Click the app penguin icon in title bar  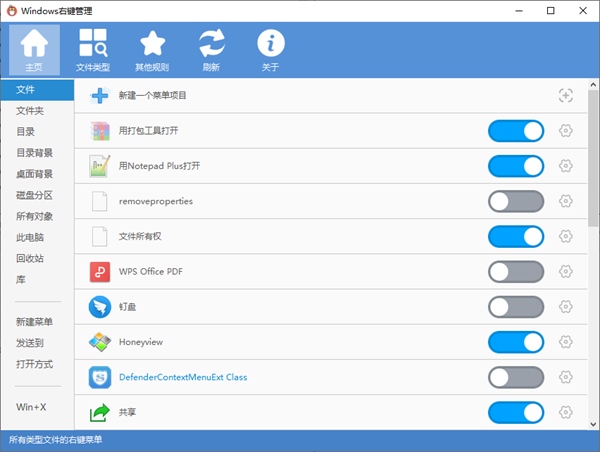coord(12,11)
